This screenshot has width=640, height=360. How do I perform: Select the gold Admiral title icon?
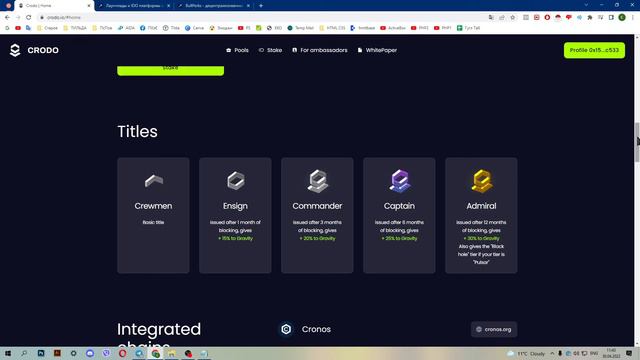point(482,181)
